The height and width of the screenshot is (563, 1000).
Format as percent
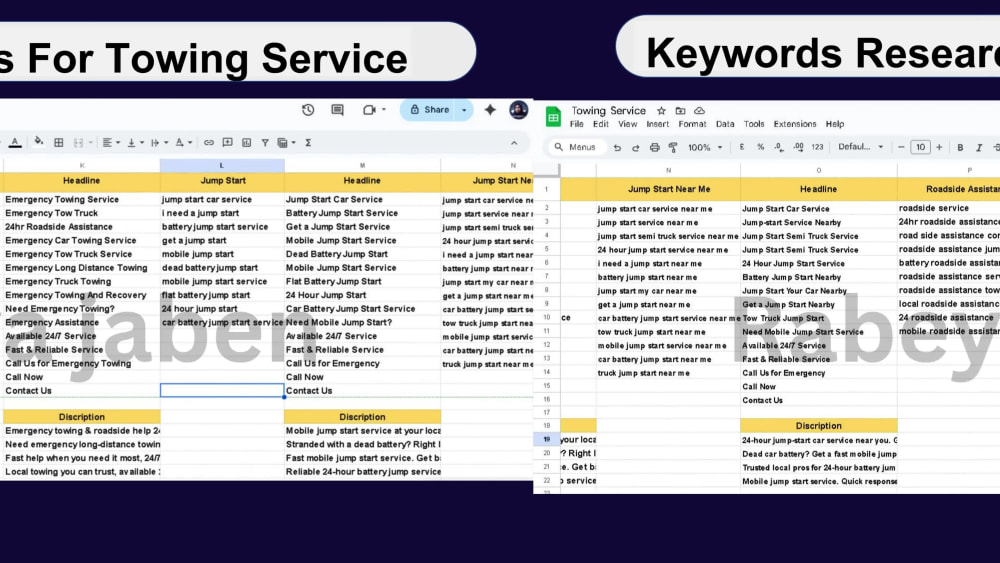[760, 147]
